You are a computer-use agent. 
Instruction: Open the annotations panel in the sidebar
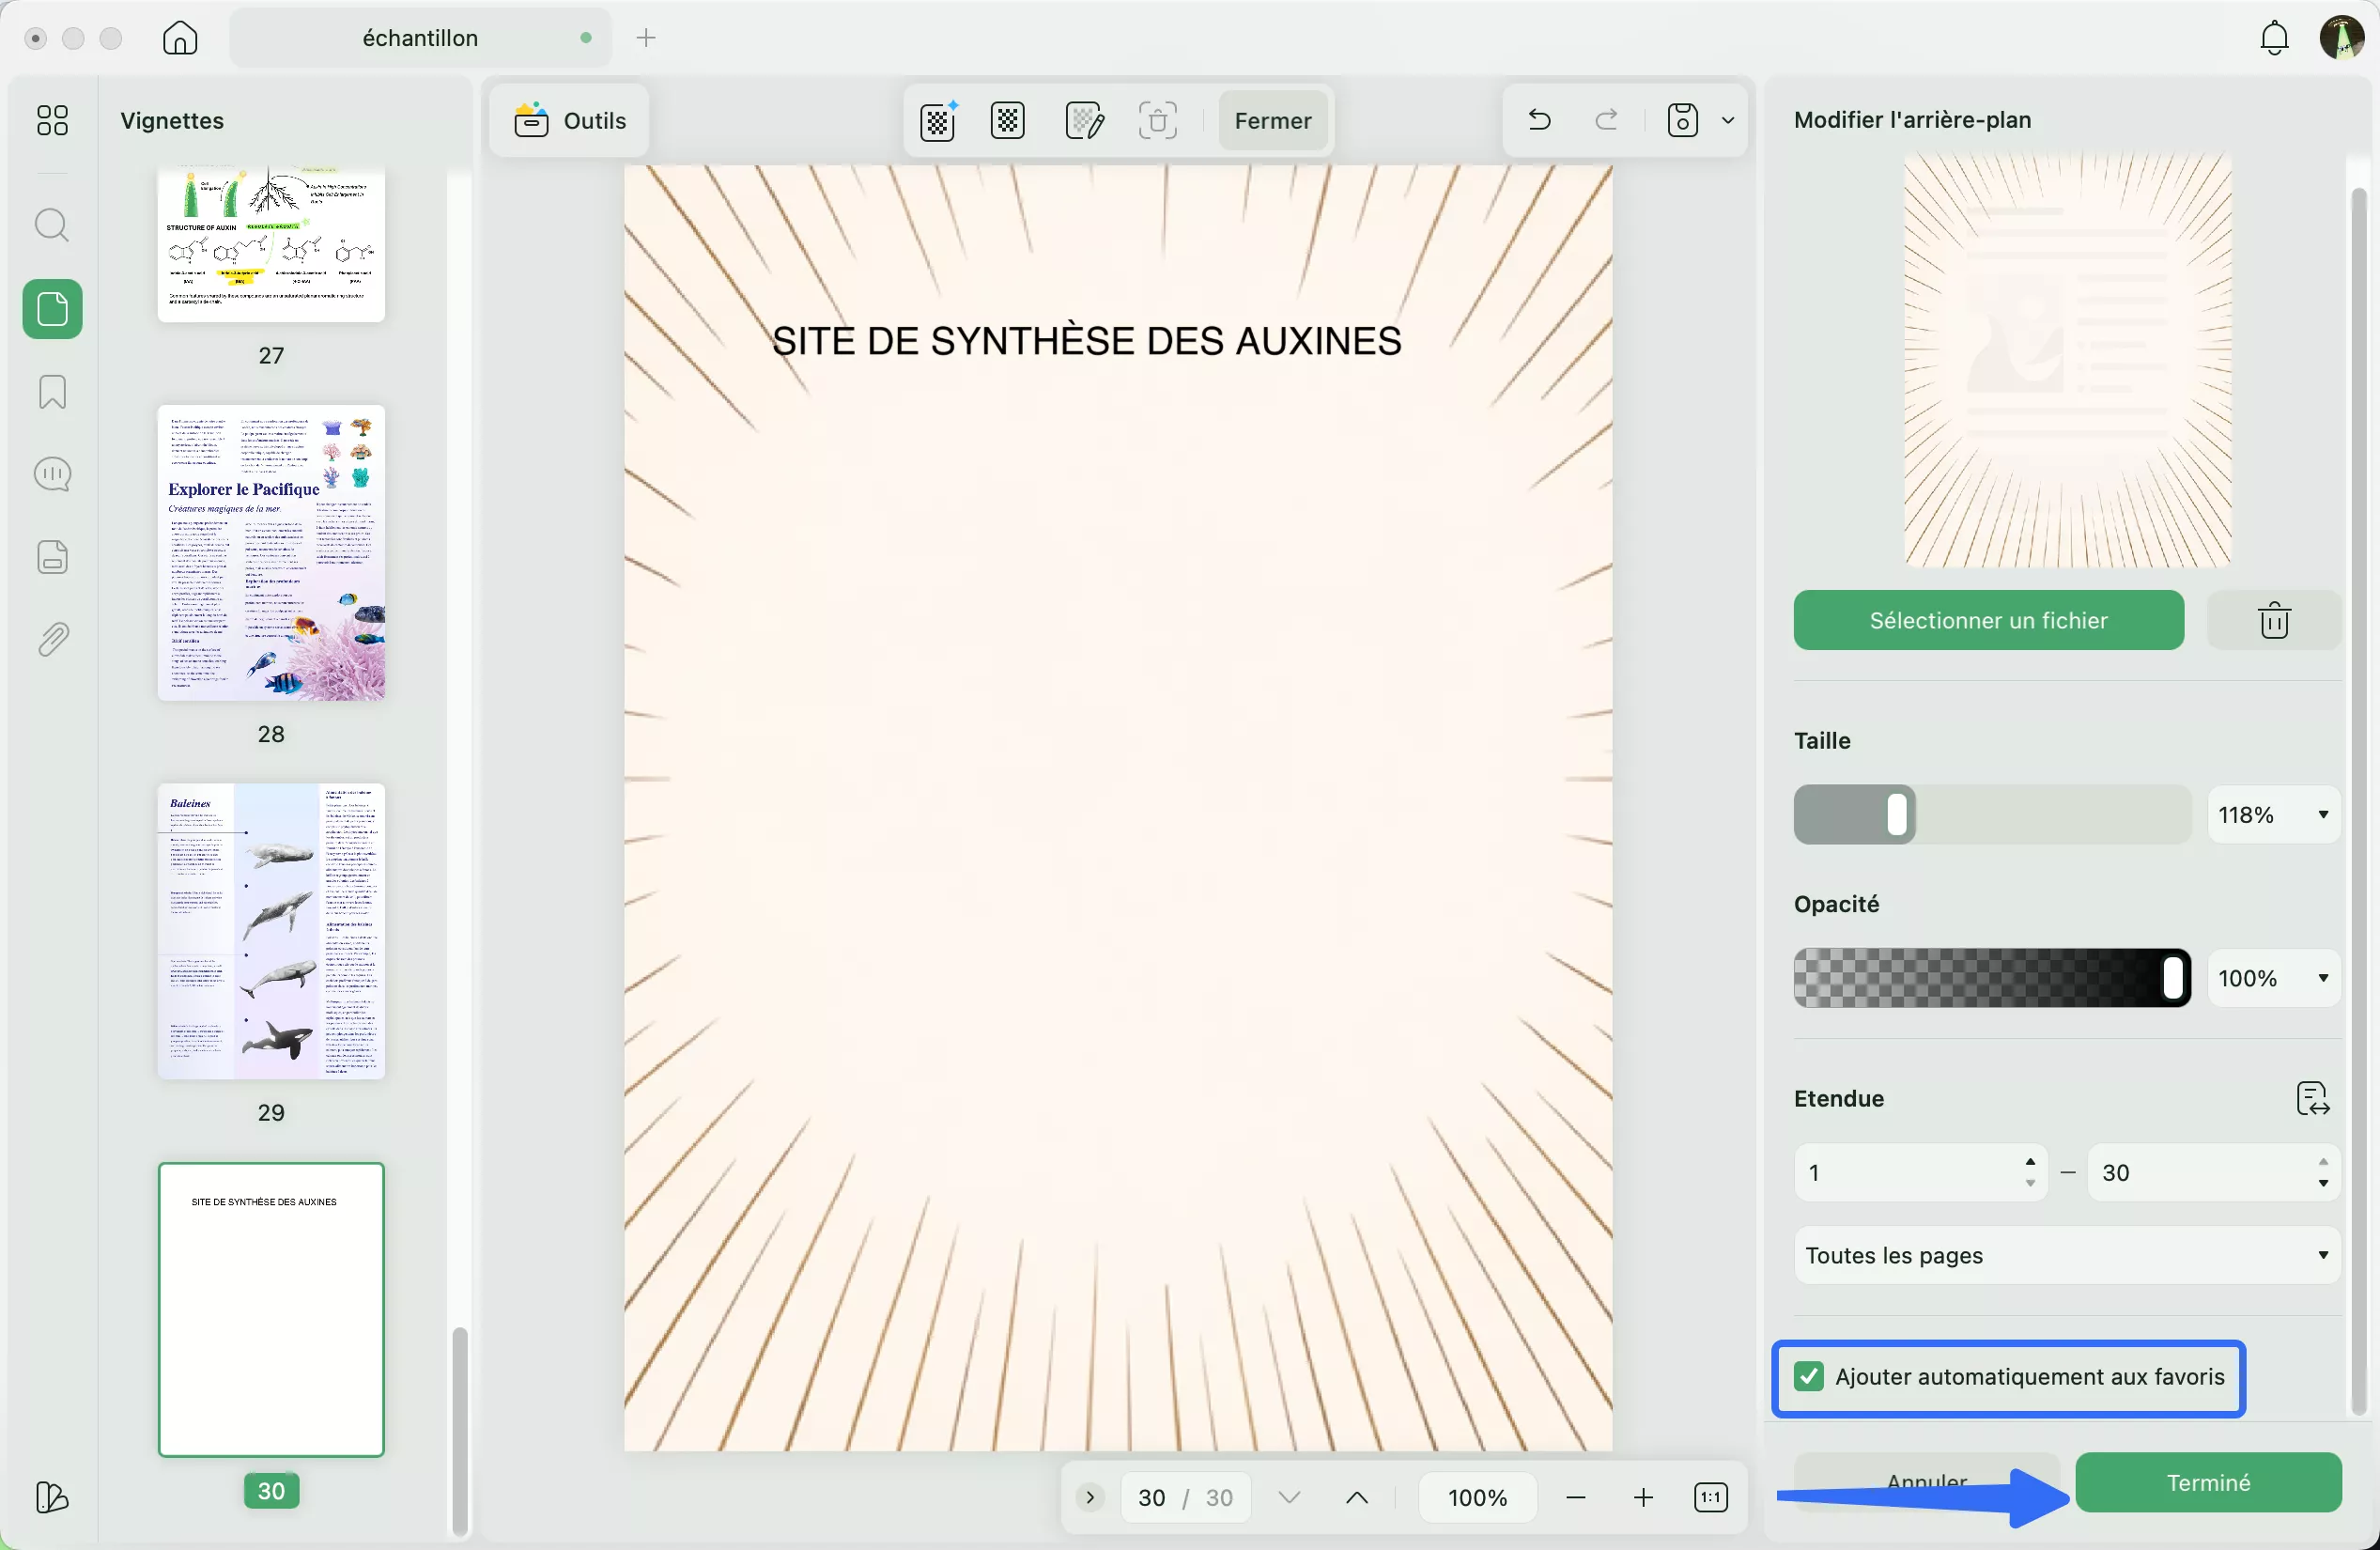pyautogui.click(x=52, y=473)
